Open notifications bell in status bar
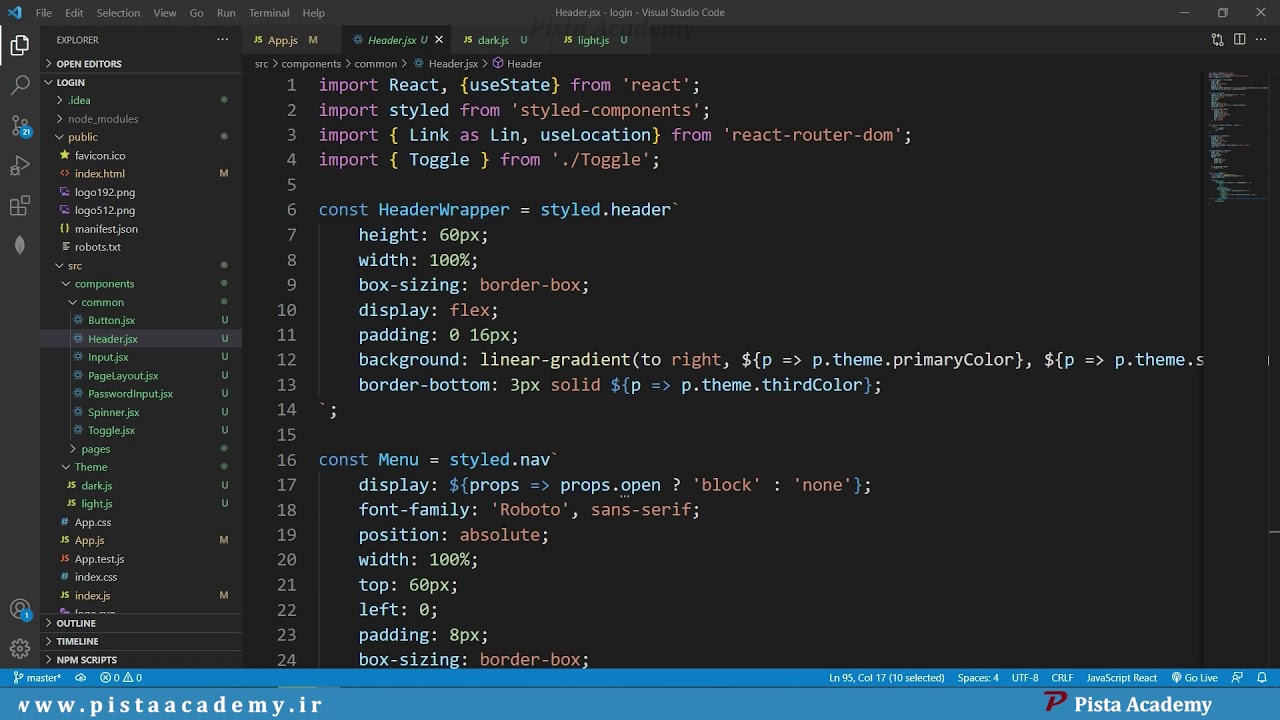The width and height of the screenshot is (1280, 720). click(x=1261, y=678)
